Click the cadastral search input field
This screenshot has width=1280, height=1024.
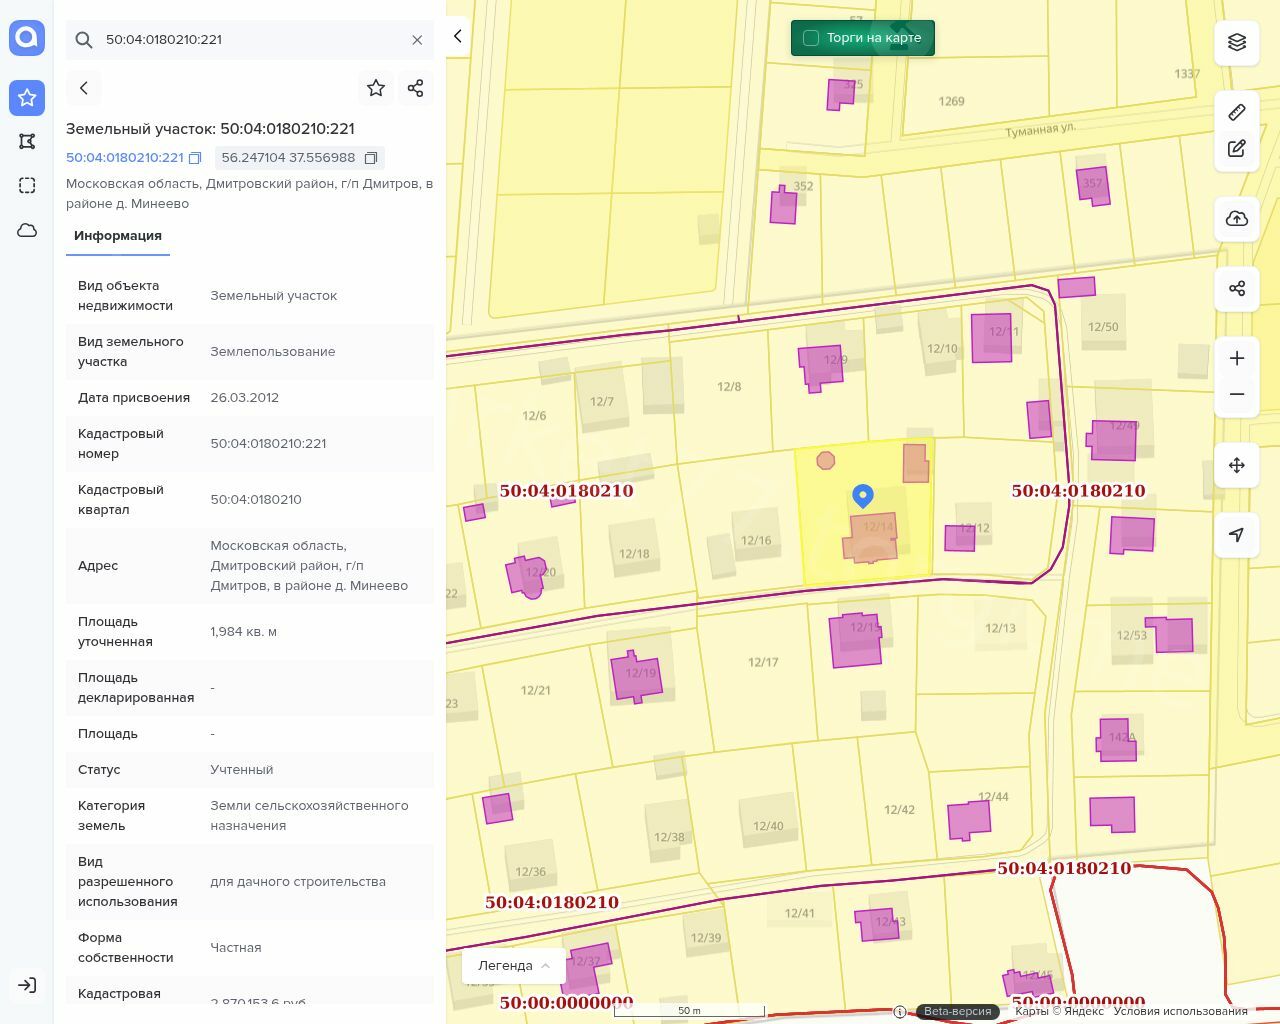pyautogui.click(x=250, y=40)
